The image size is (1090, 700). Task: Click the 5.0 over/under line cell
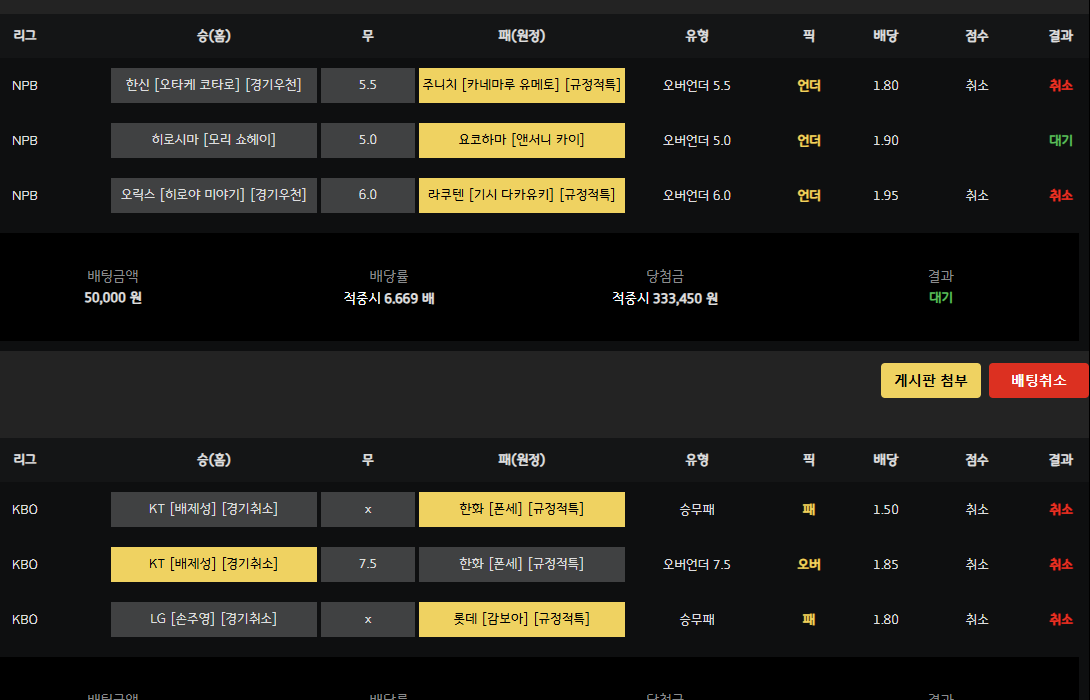(x=367, y=140)
